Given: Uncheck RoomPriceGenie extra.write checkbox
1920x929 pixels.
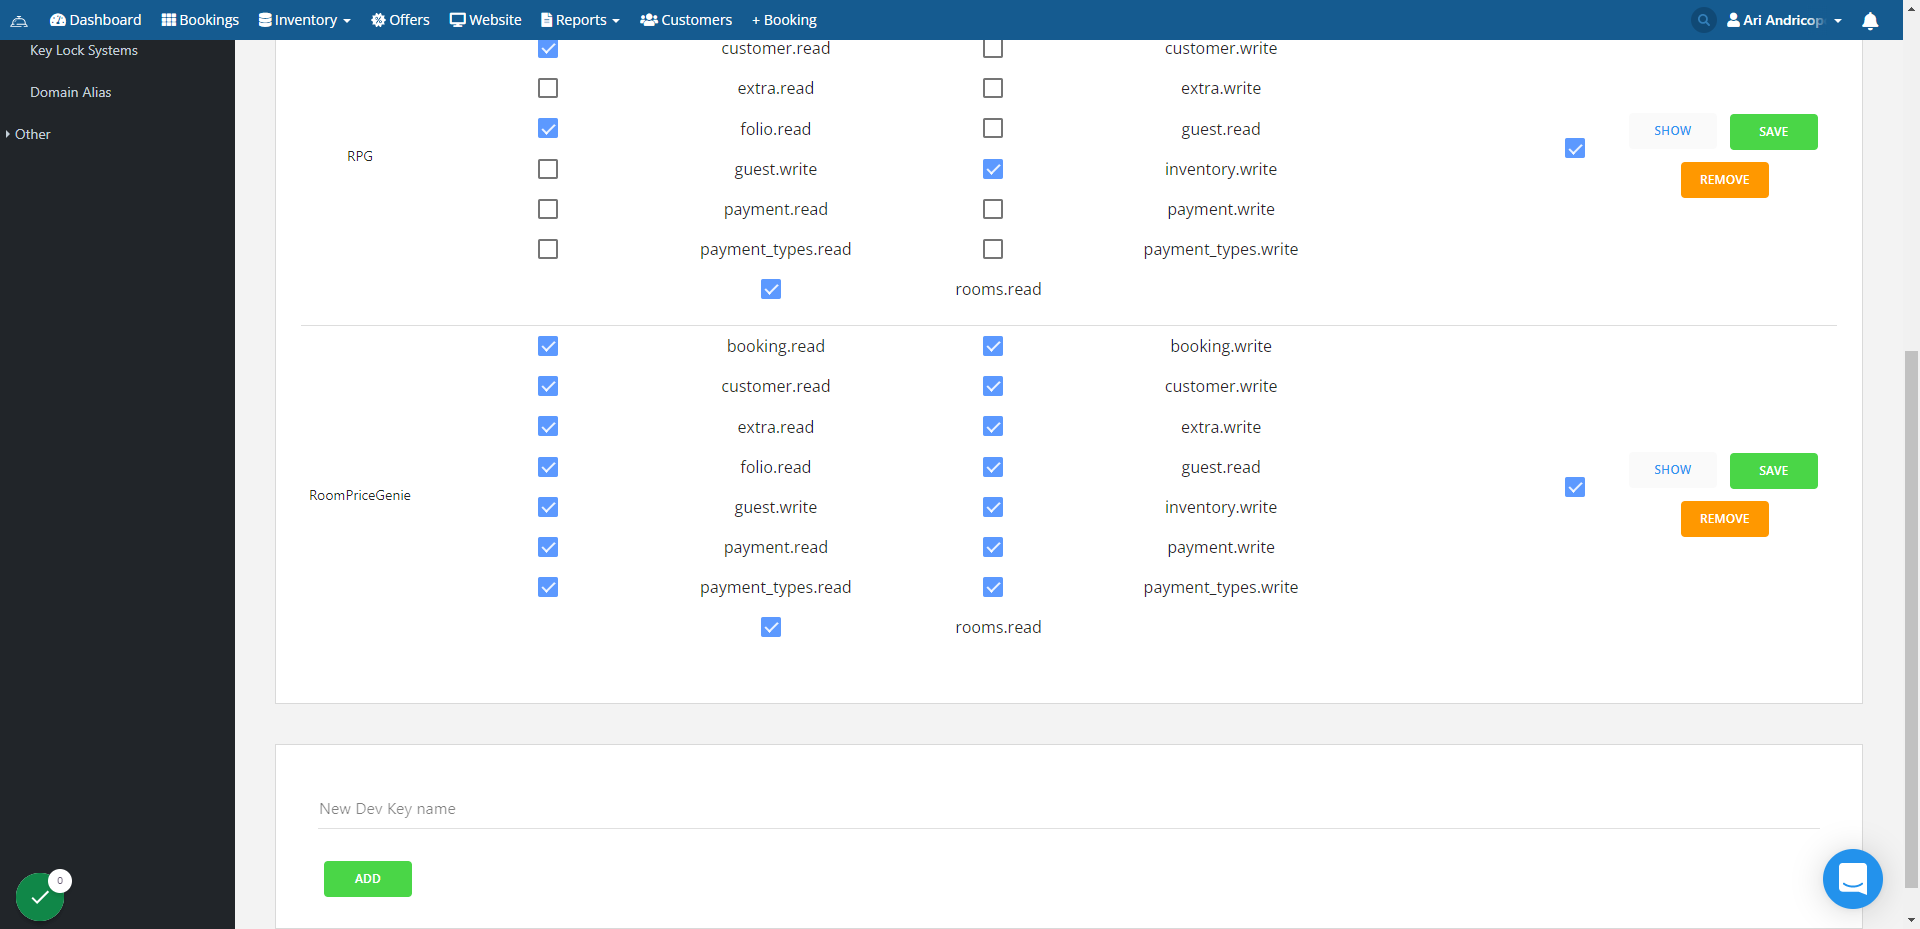Looking at the screenshot, I should (993, 427).
